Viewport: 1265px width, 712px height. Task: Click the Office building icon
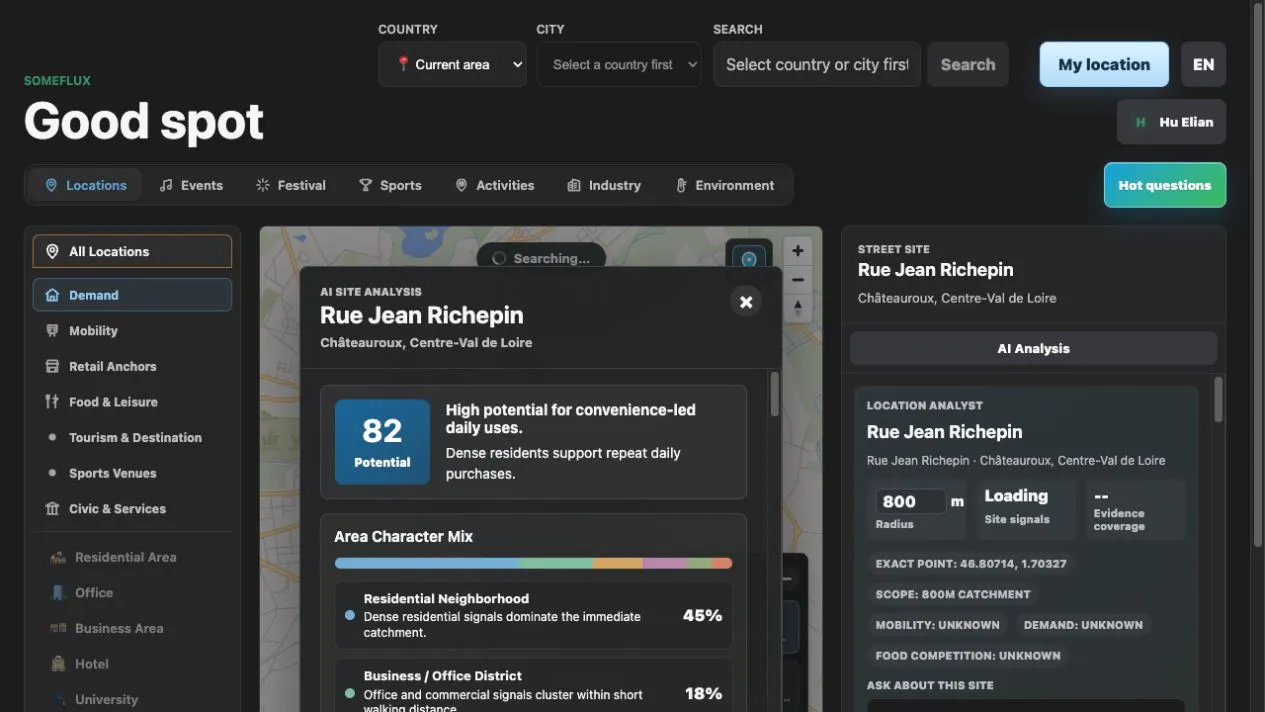pyautogui.click(x=58, y=593)
